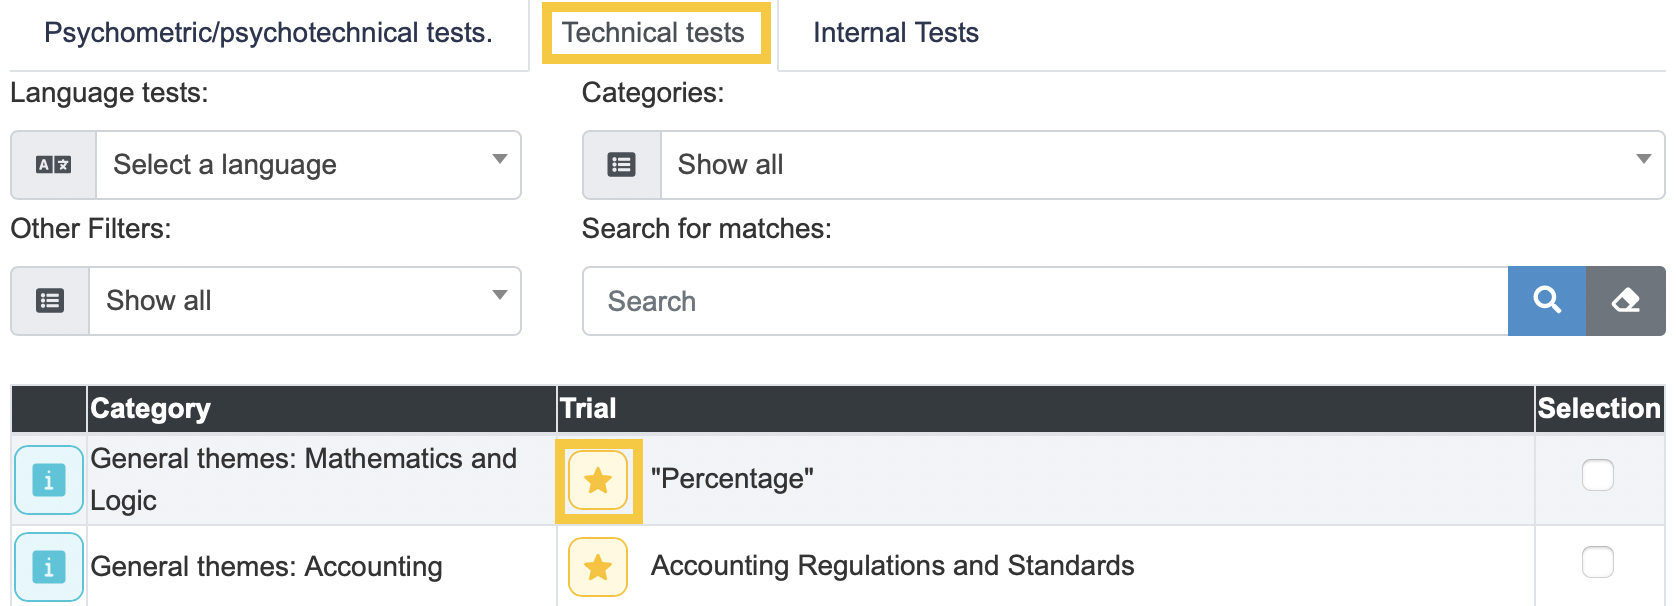This screenshot has width=1676, height=606.
Task: Click the "Percentage" trial name
Action: [x=732, y=479]
